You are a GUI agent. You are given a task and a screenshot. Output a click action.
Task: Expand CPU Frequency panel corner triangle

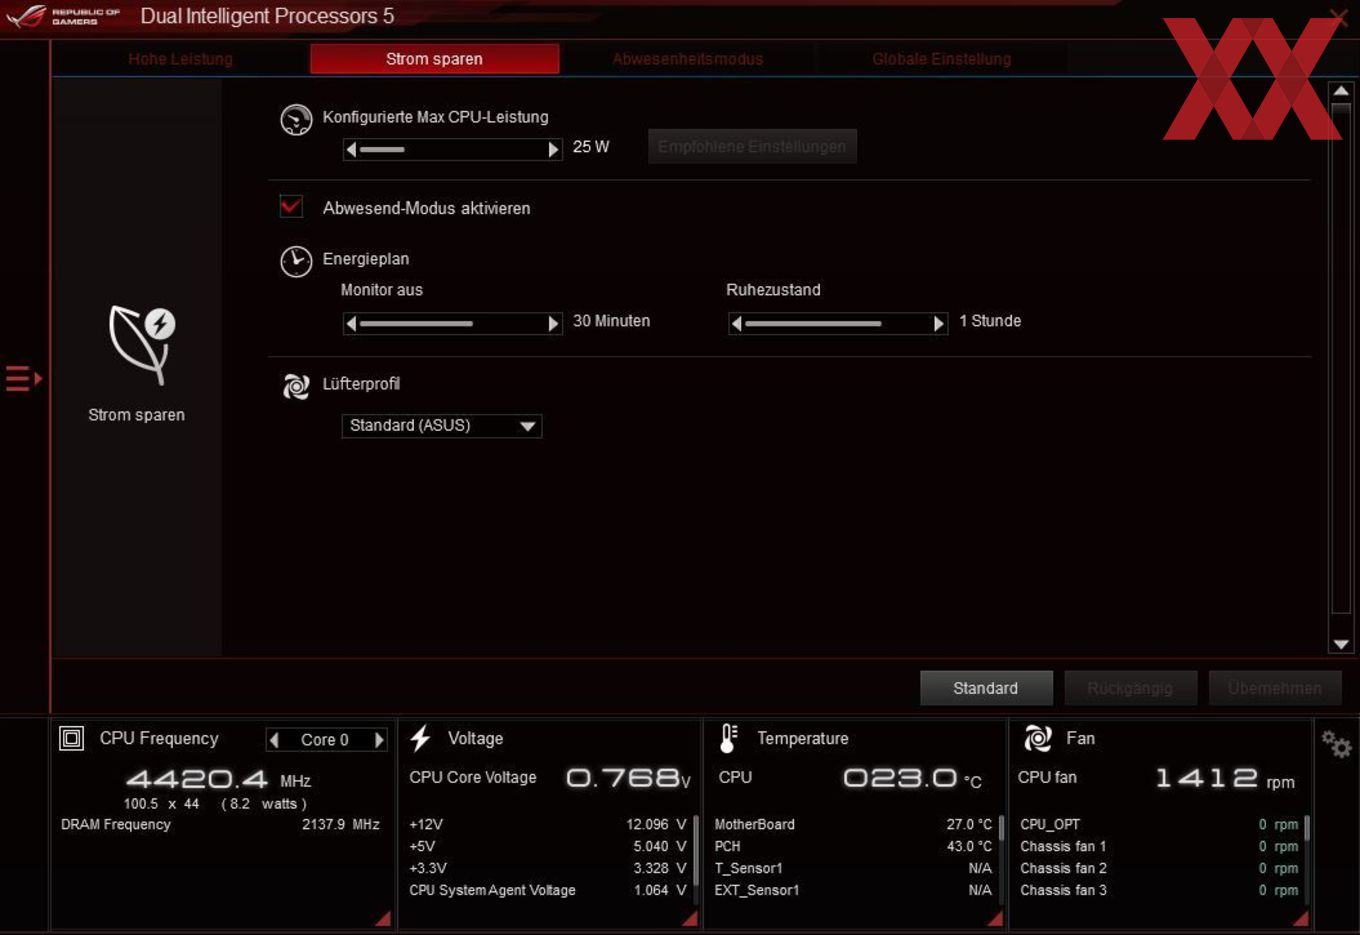tap(383, 918)
